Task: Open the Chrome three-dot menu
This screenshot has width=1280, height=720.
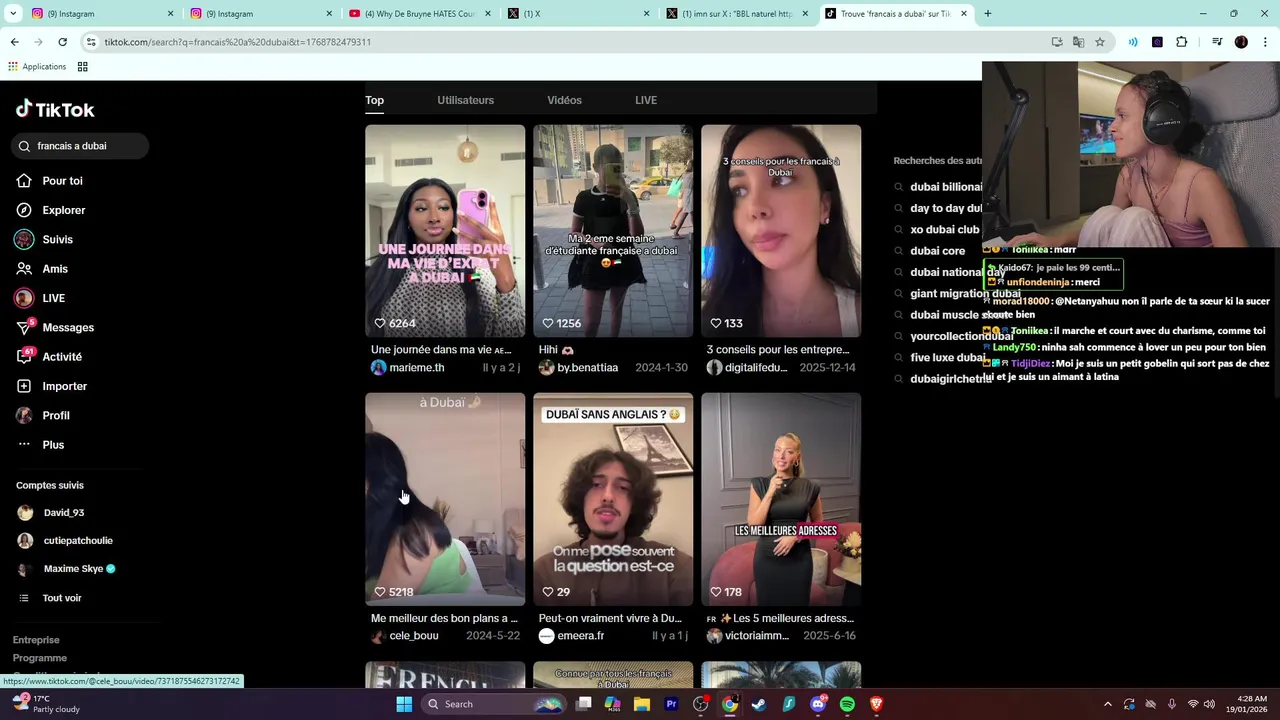Action: 1265,42
